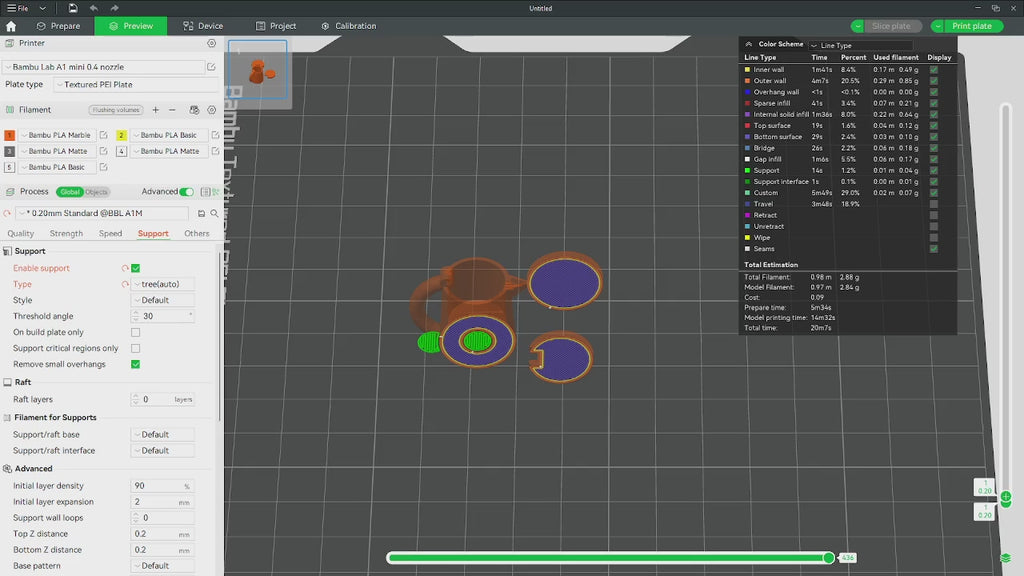
Task: Click the horizontal move slider handle
Action: click(829, 558)
